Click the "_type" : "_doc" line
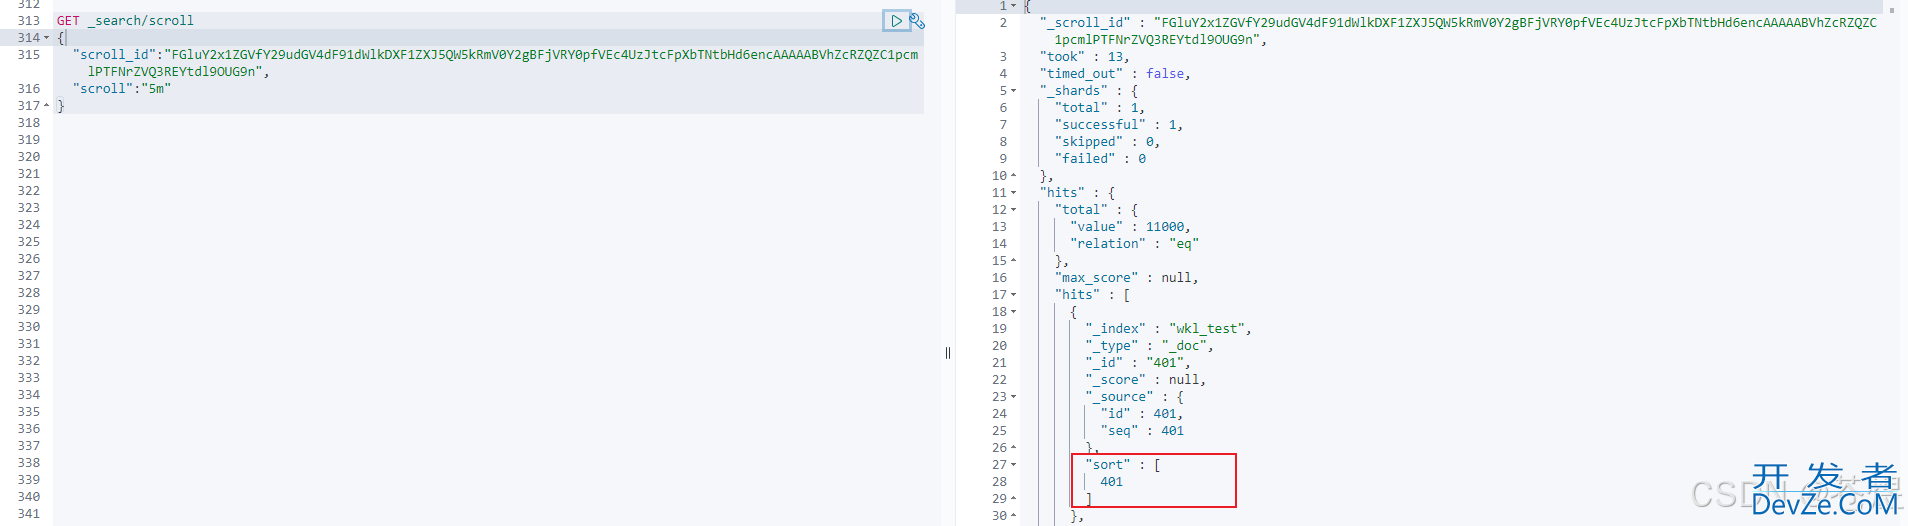 pos(1149,346)
